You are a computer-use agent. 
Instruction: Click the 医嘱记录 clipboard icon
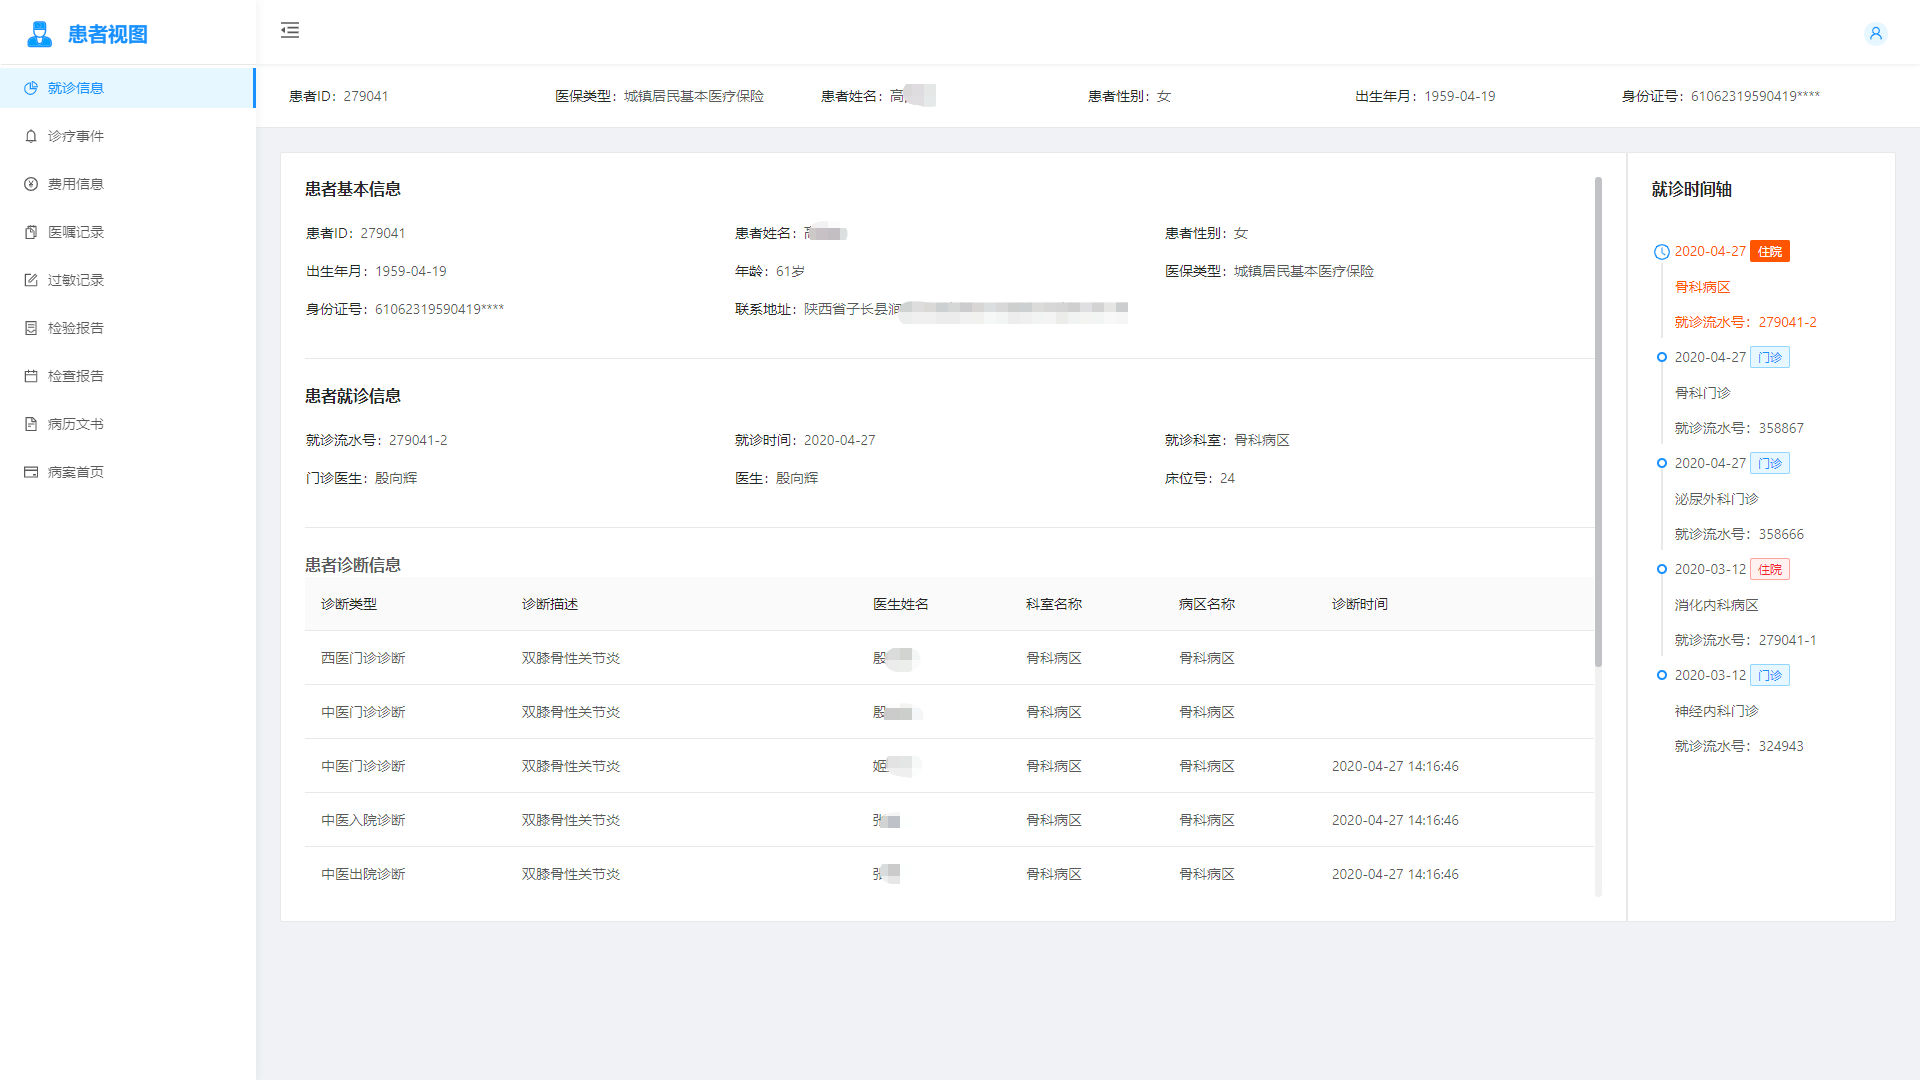click(x=31, y=232)
